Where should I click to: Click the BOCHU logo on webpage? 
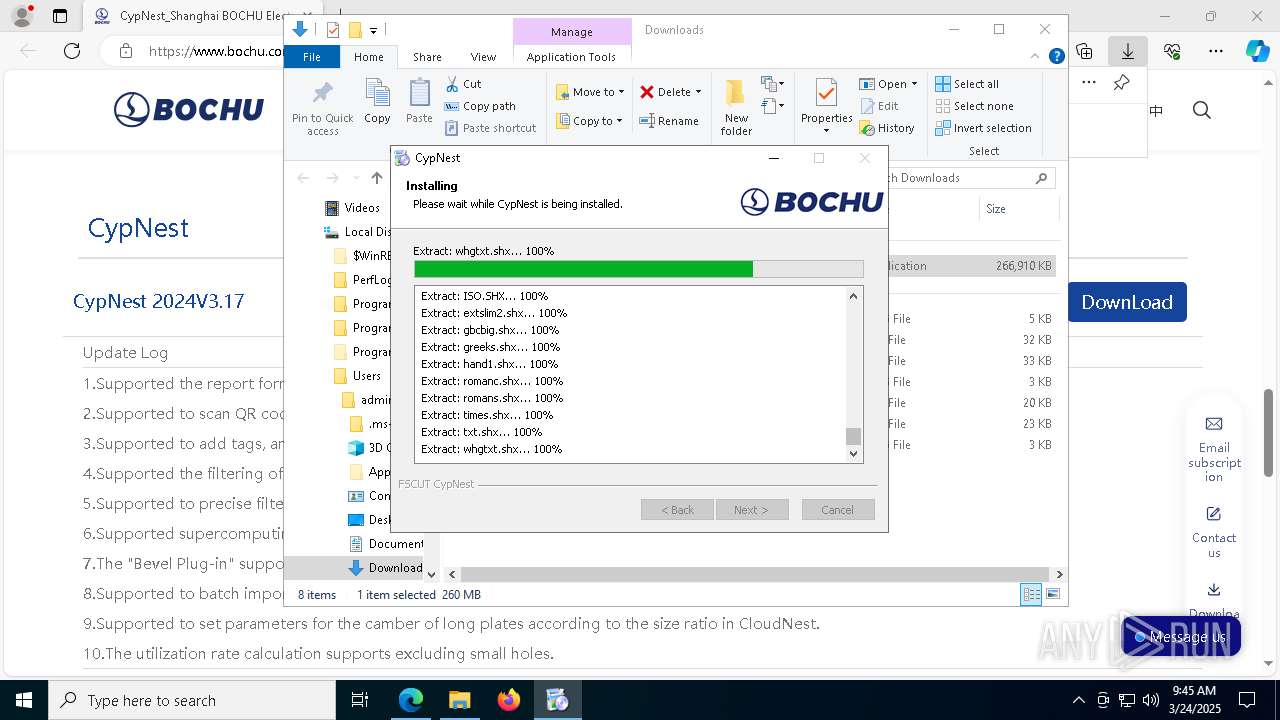(189, 110)
